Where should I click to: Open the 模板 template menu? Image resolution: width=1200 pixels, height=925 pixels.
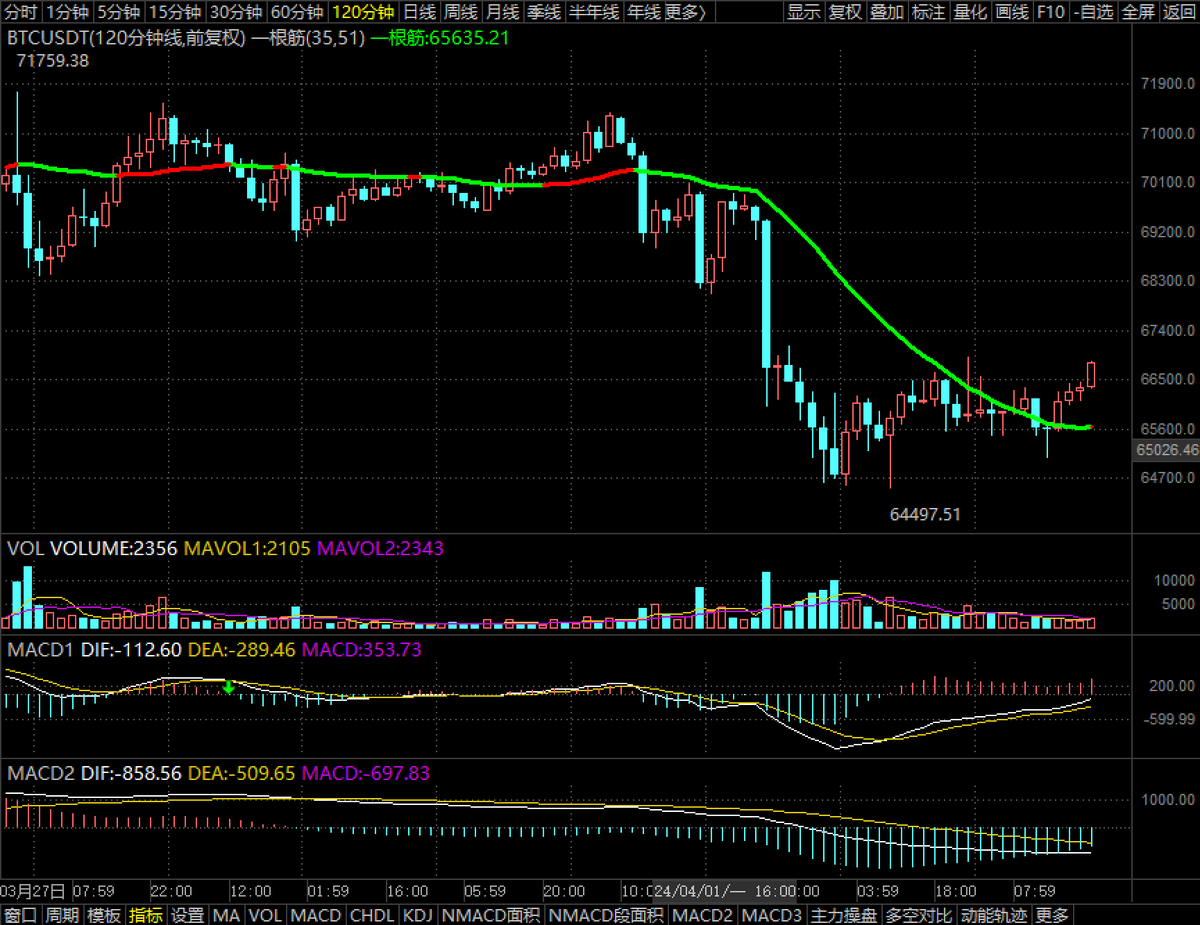104,915
